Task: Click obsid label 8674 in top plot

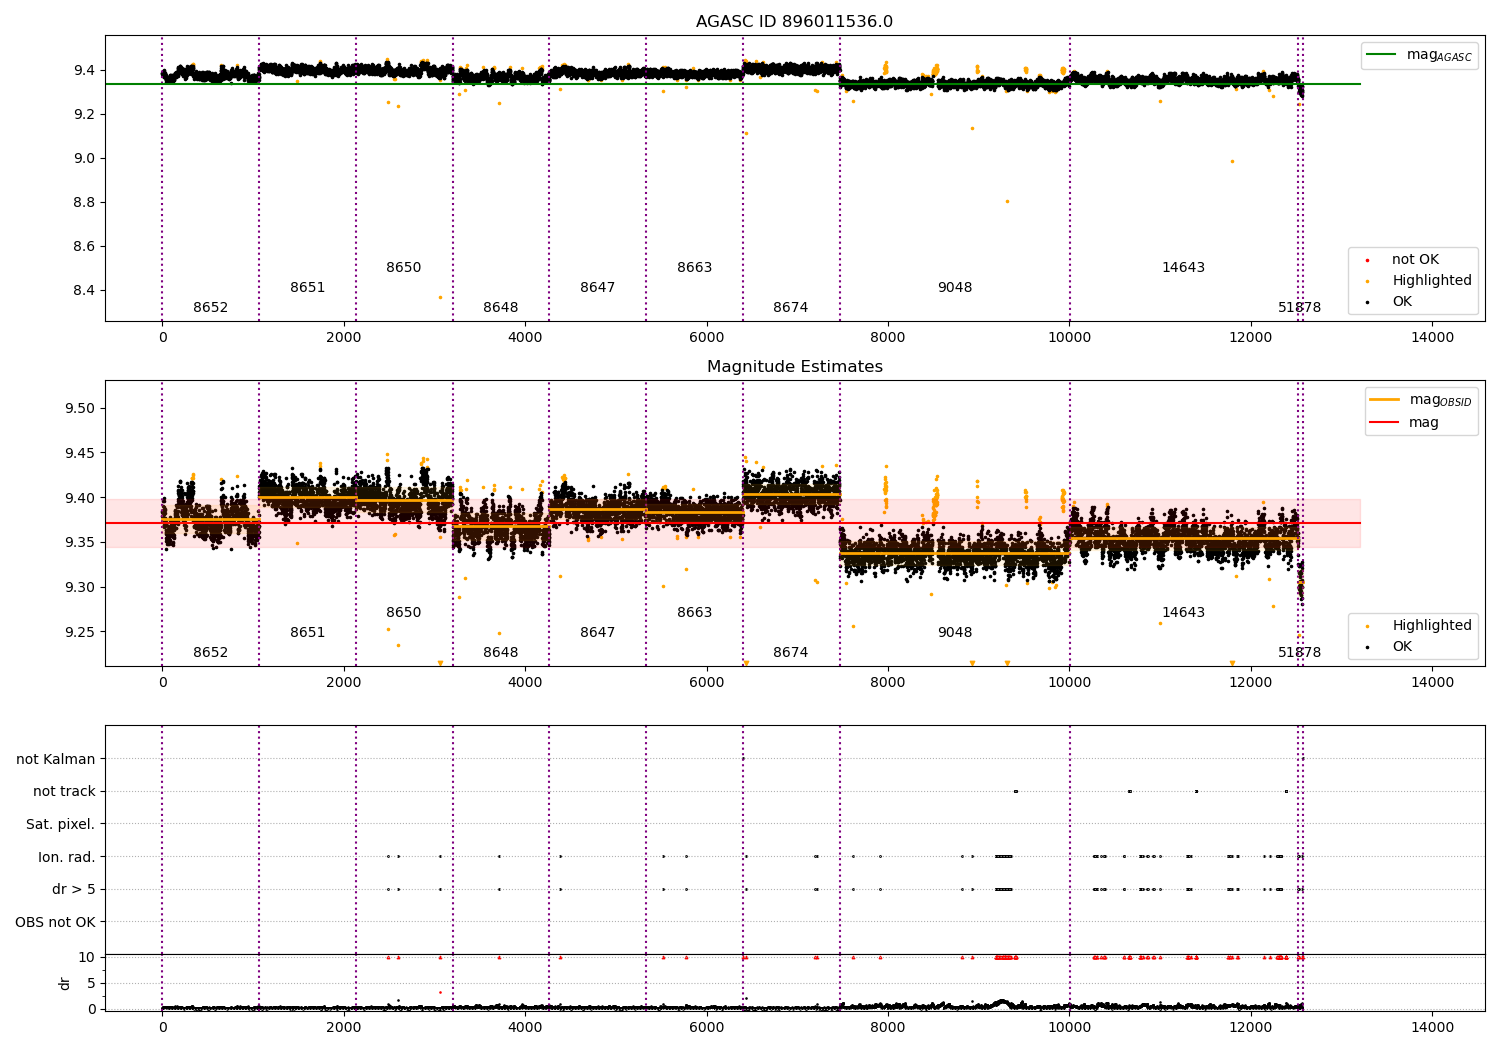Action: 791,308
